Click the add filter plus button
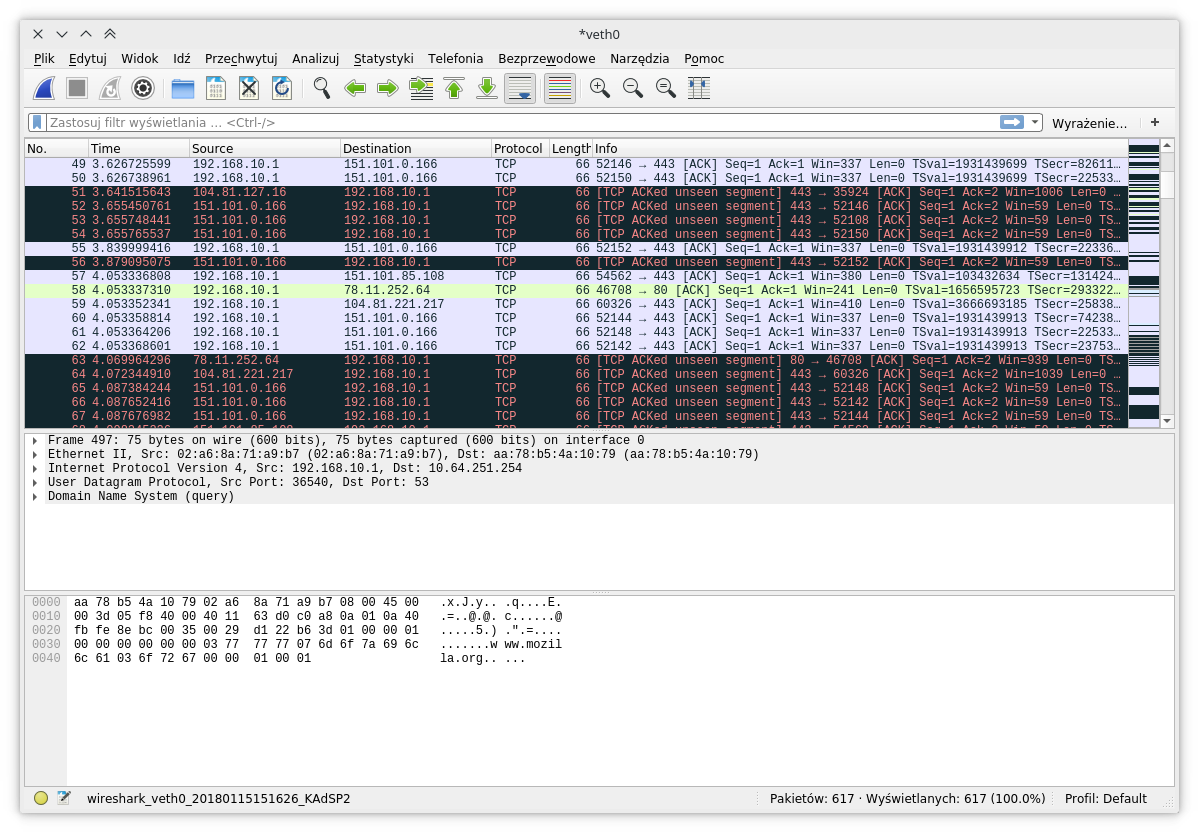The image size is (1199, 833). pos(1155,122)
